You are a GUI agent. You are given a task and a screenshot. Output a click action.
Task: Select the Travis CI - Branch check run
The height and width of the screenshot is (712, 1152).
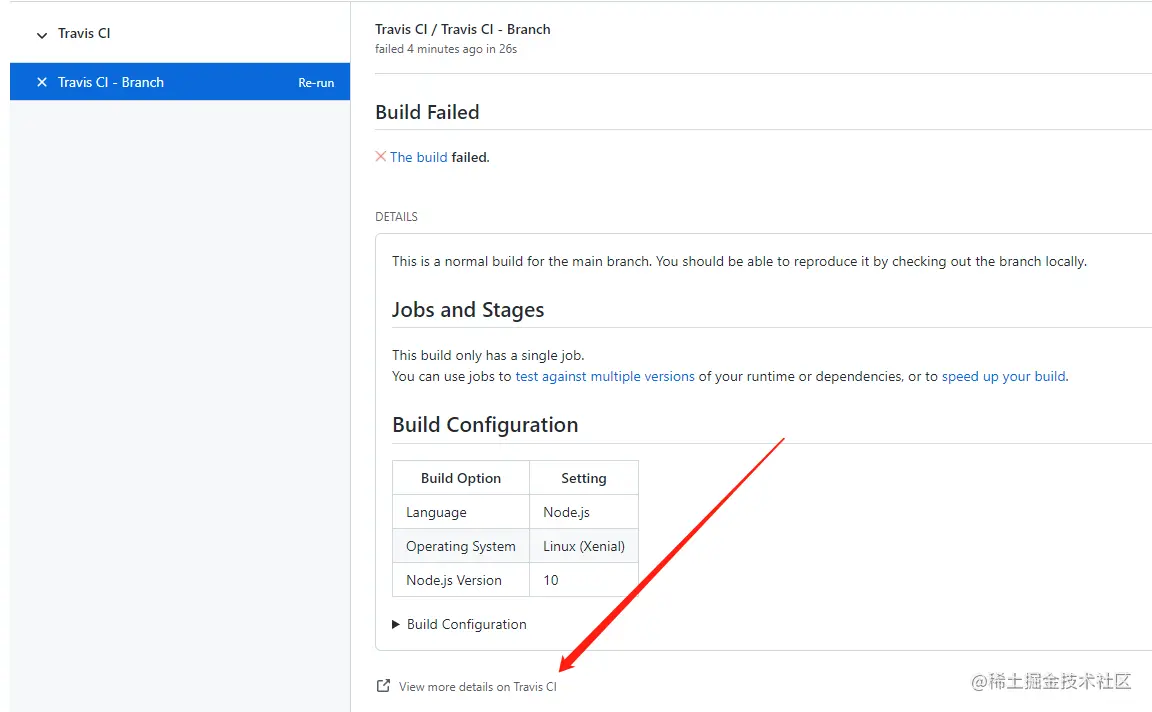pos(111,82)
